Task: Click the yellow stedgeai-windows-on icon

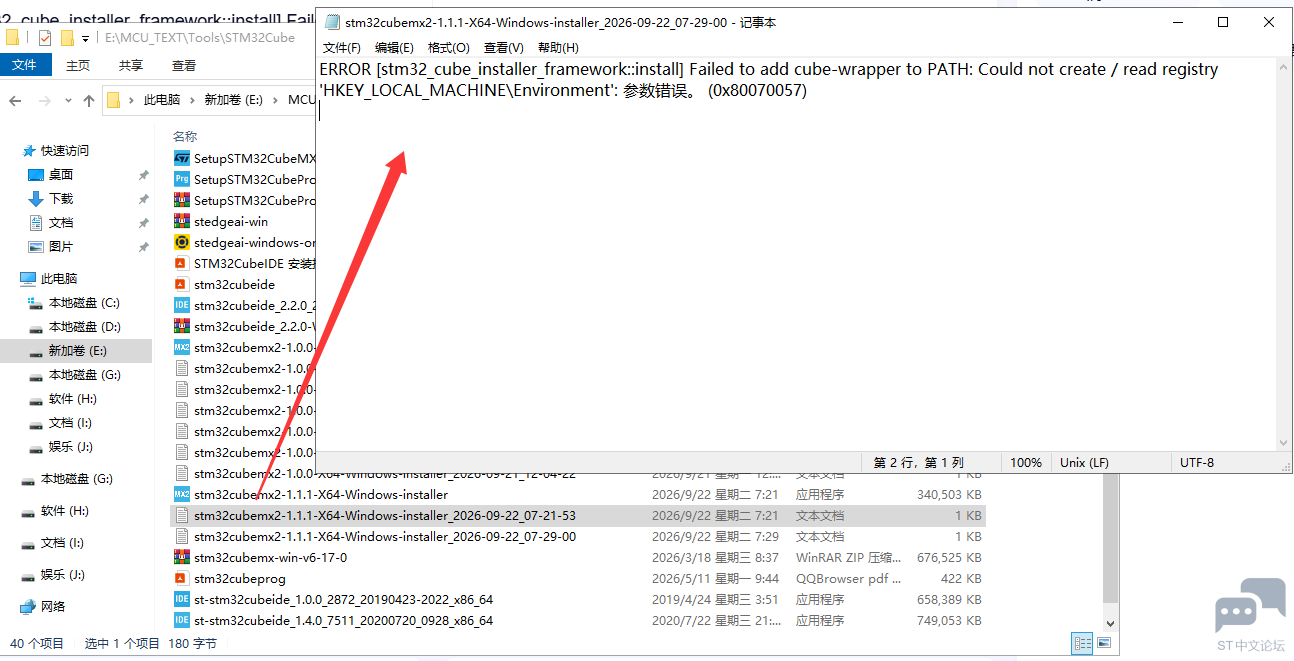Action: 181,242
